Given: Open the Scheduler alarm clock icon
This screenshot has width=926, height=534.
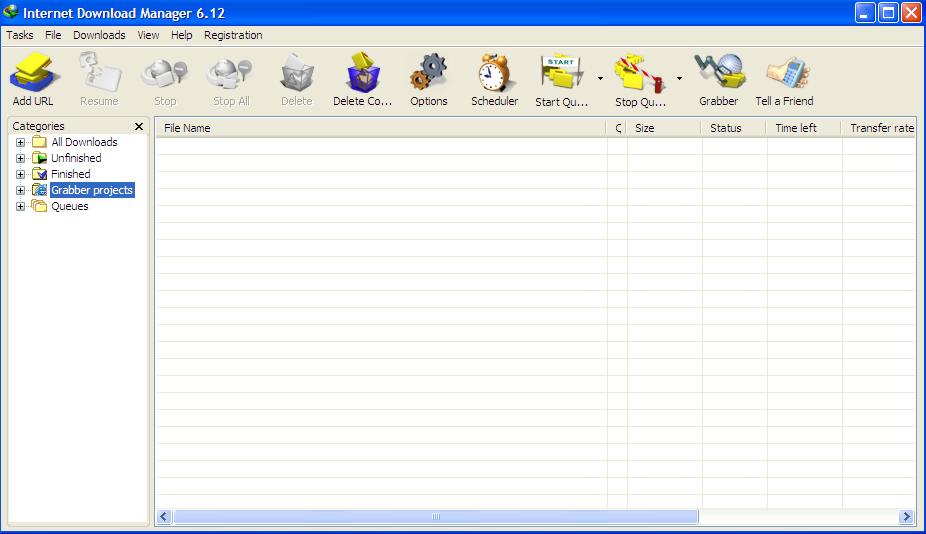Looking at the screenshot, I should point(494,73).
